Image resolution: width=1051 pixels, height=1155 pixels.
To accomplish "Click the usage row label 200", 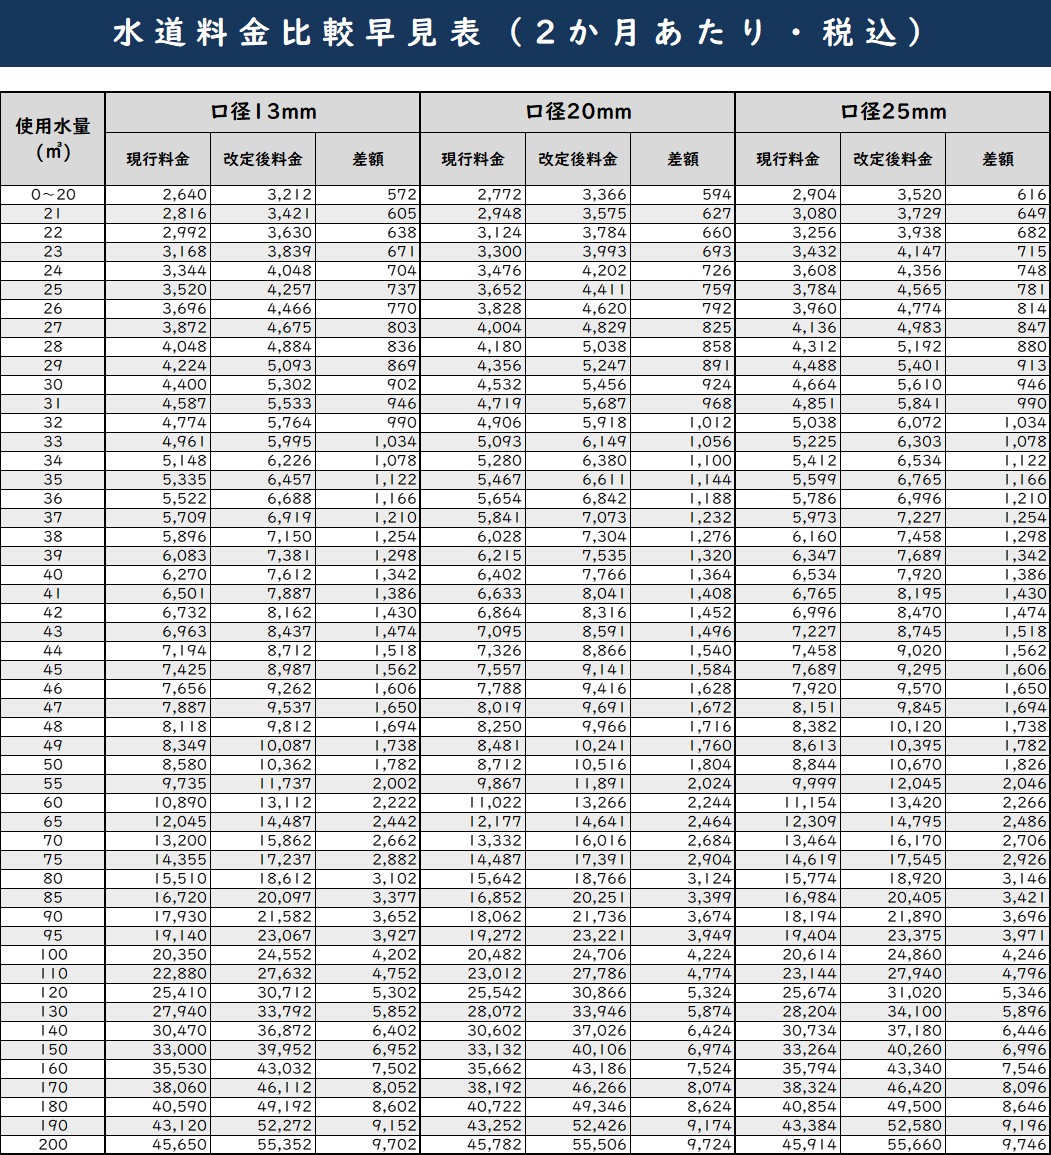I will (x=53, y=1145).
